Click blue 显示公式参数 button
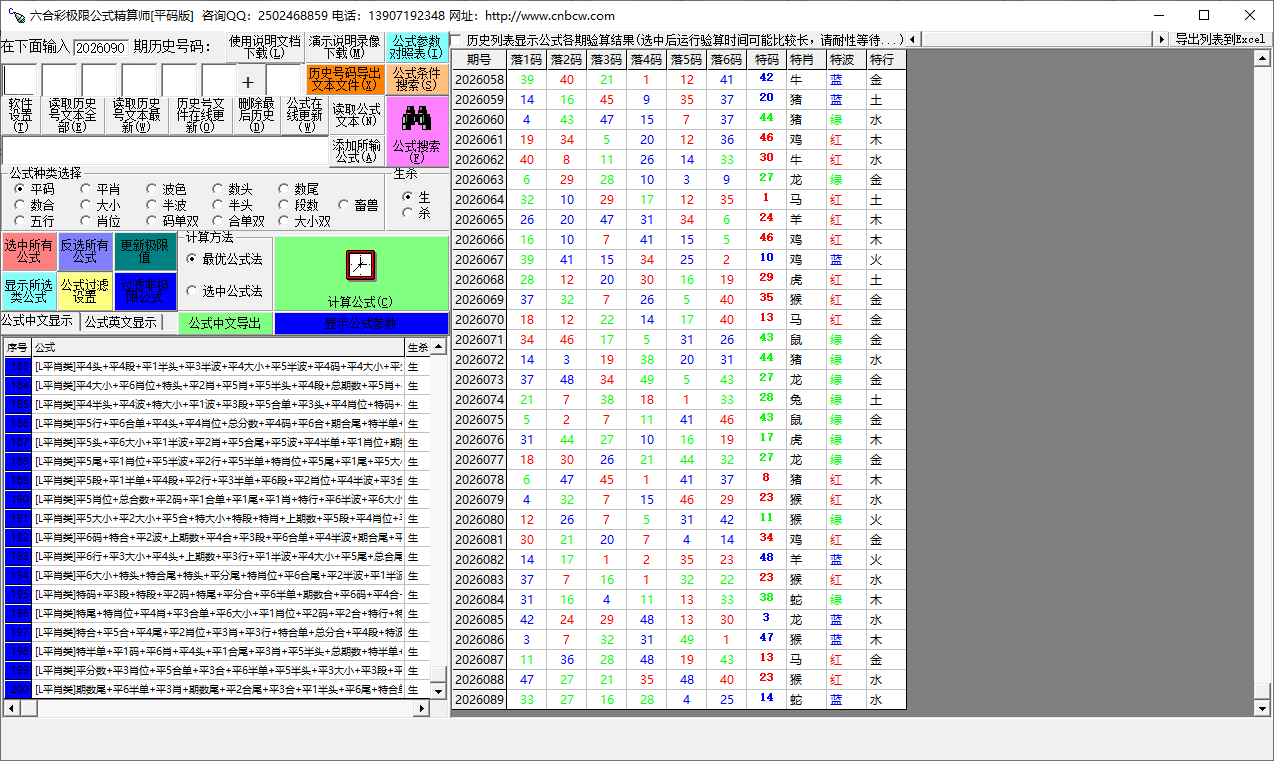This screenshot has height=761, width=1274. [361, 323]
